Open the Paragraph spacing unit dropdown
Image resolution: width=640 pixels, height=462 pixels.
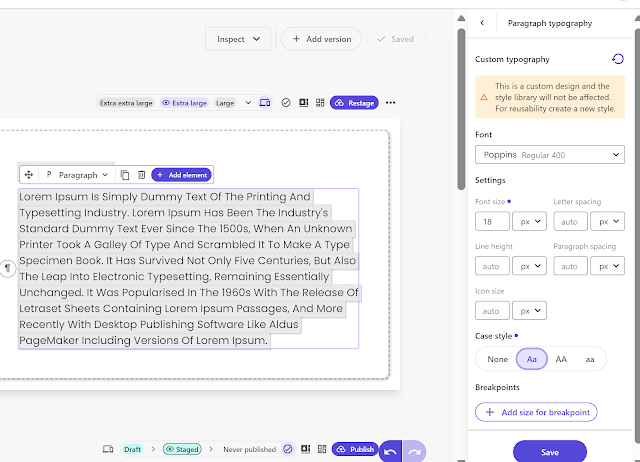pyautogui.click(x=608, y=266)
